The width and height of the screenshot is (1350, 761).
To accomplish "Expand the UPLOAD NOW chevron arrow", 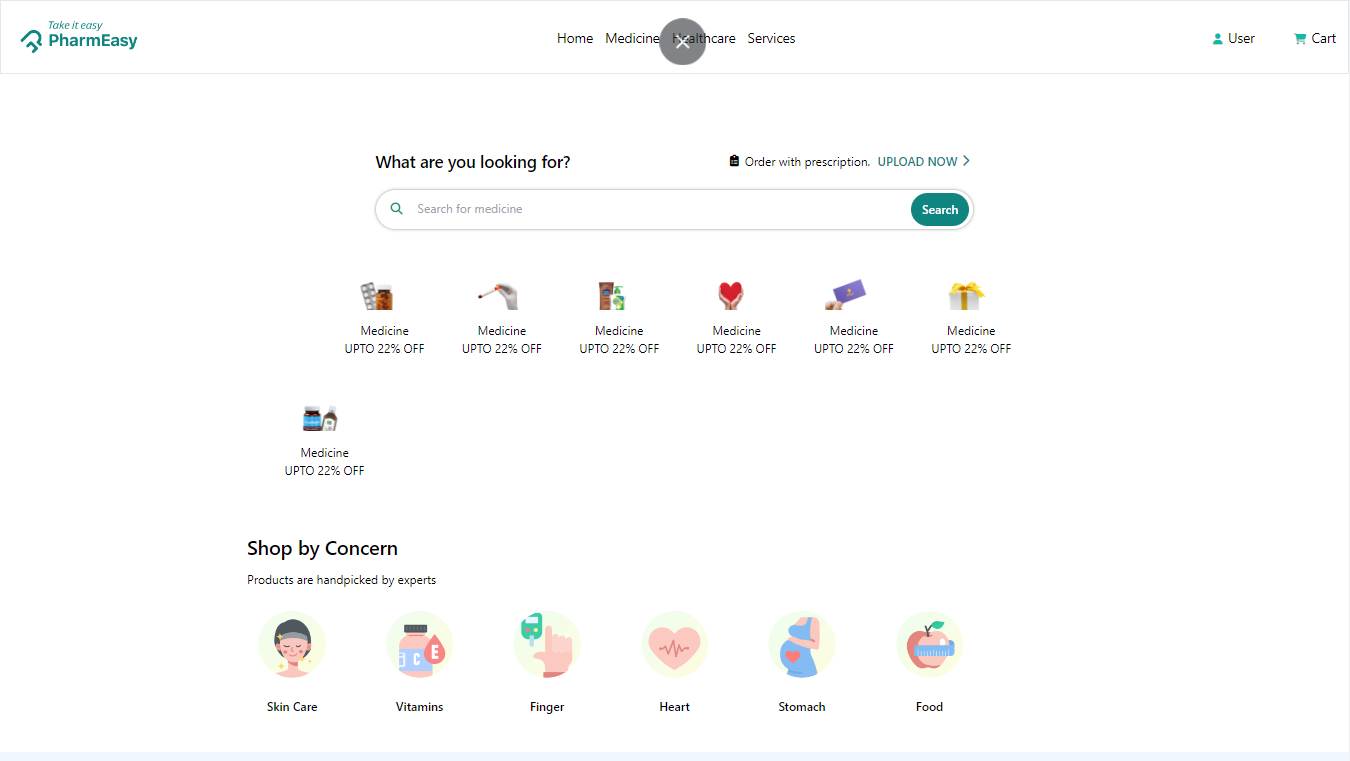I will click(966, 161).
